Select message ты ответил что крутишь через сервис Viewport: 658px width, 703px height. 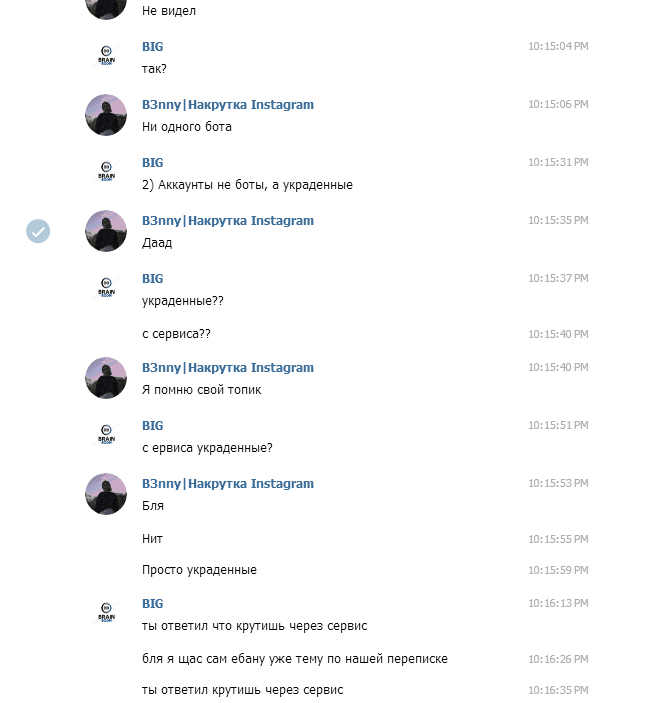(x=255, y=626)
